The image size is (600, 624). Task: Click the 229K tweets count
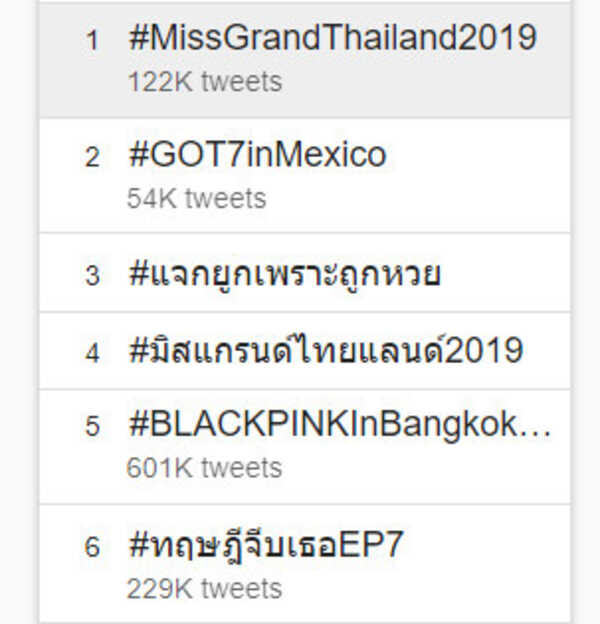tap(204, 587)
